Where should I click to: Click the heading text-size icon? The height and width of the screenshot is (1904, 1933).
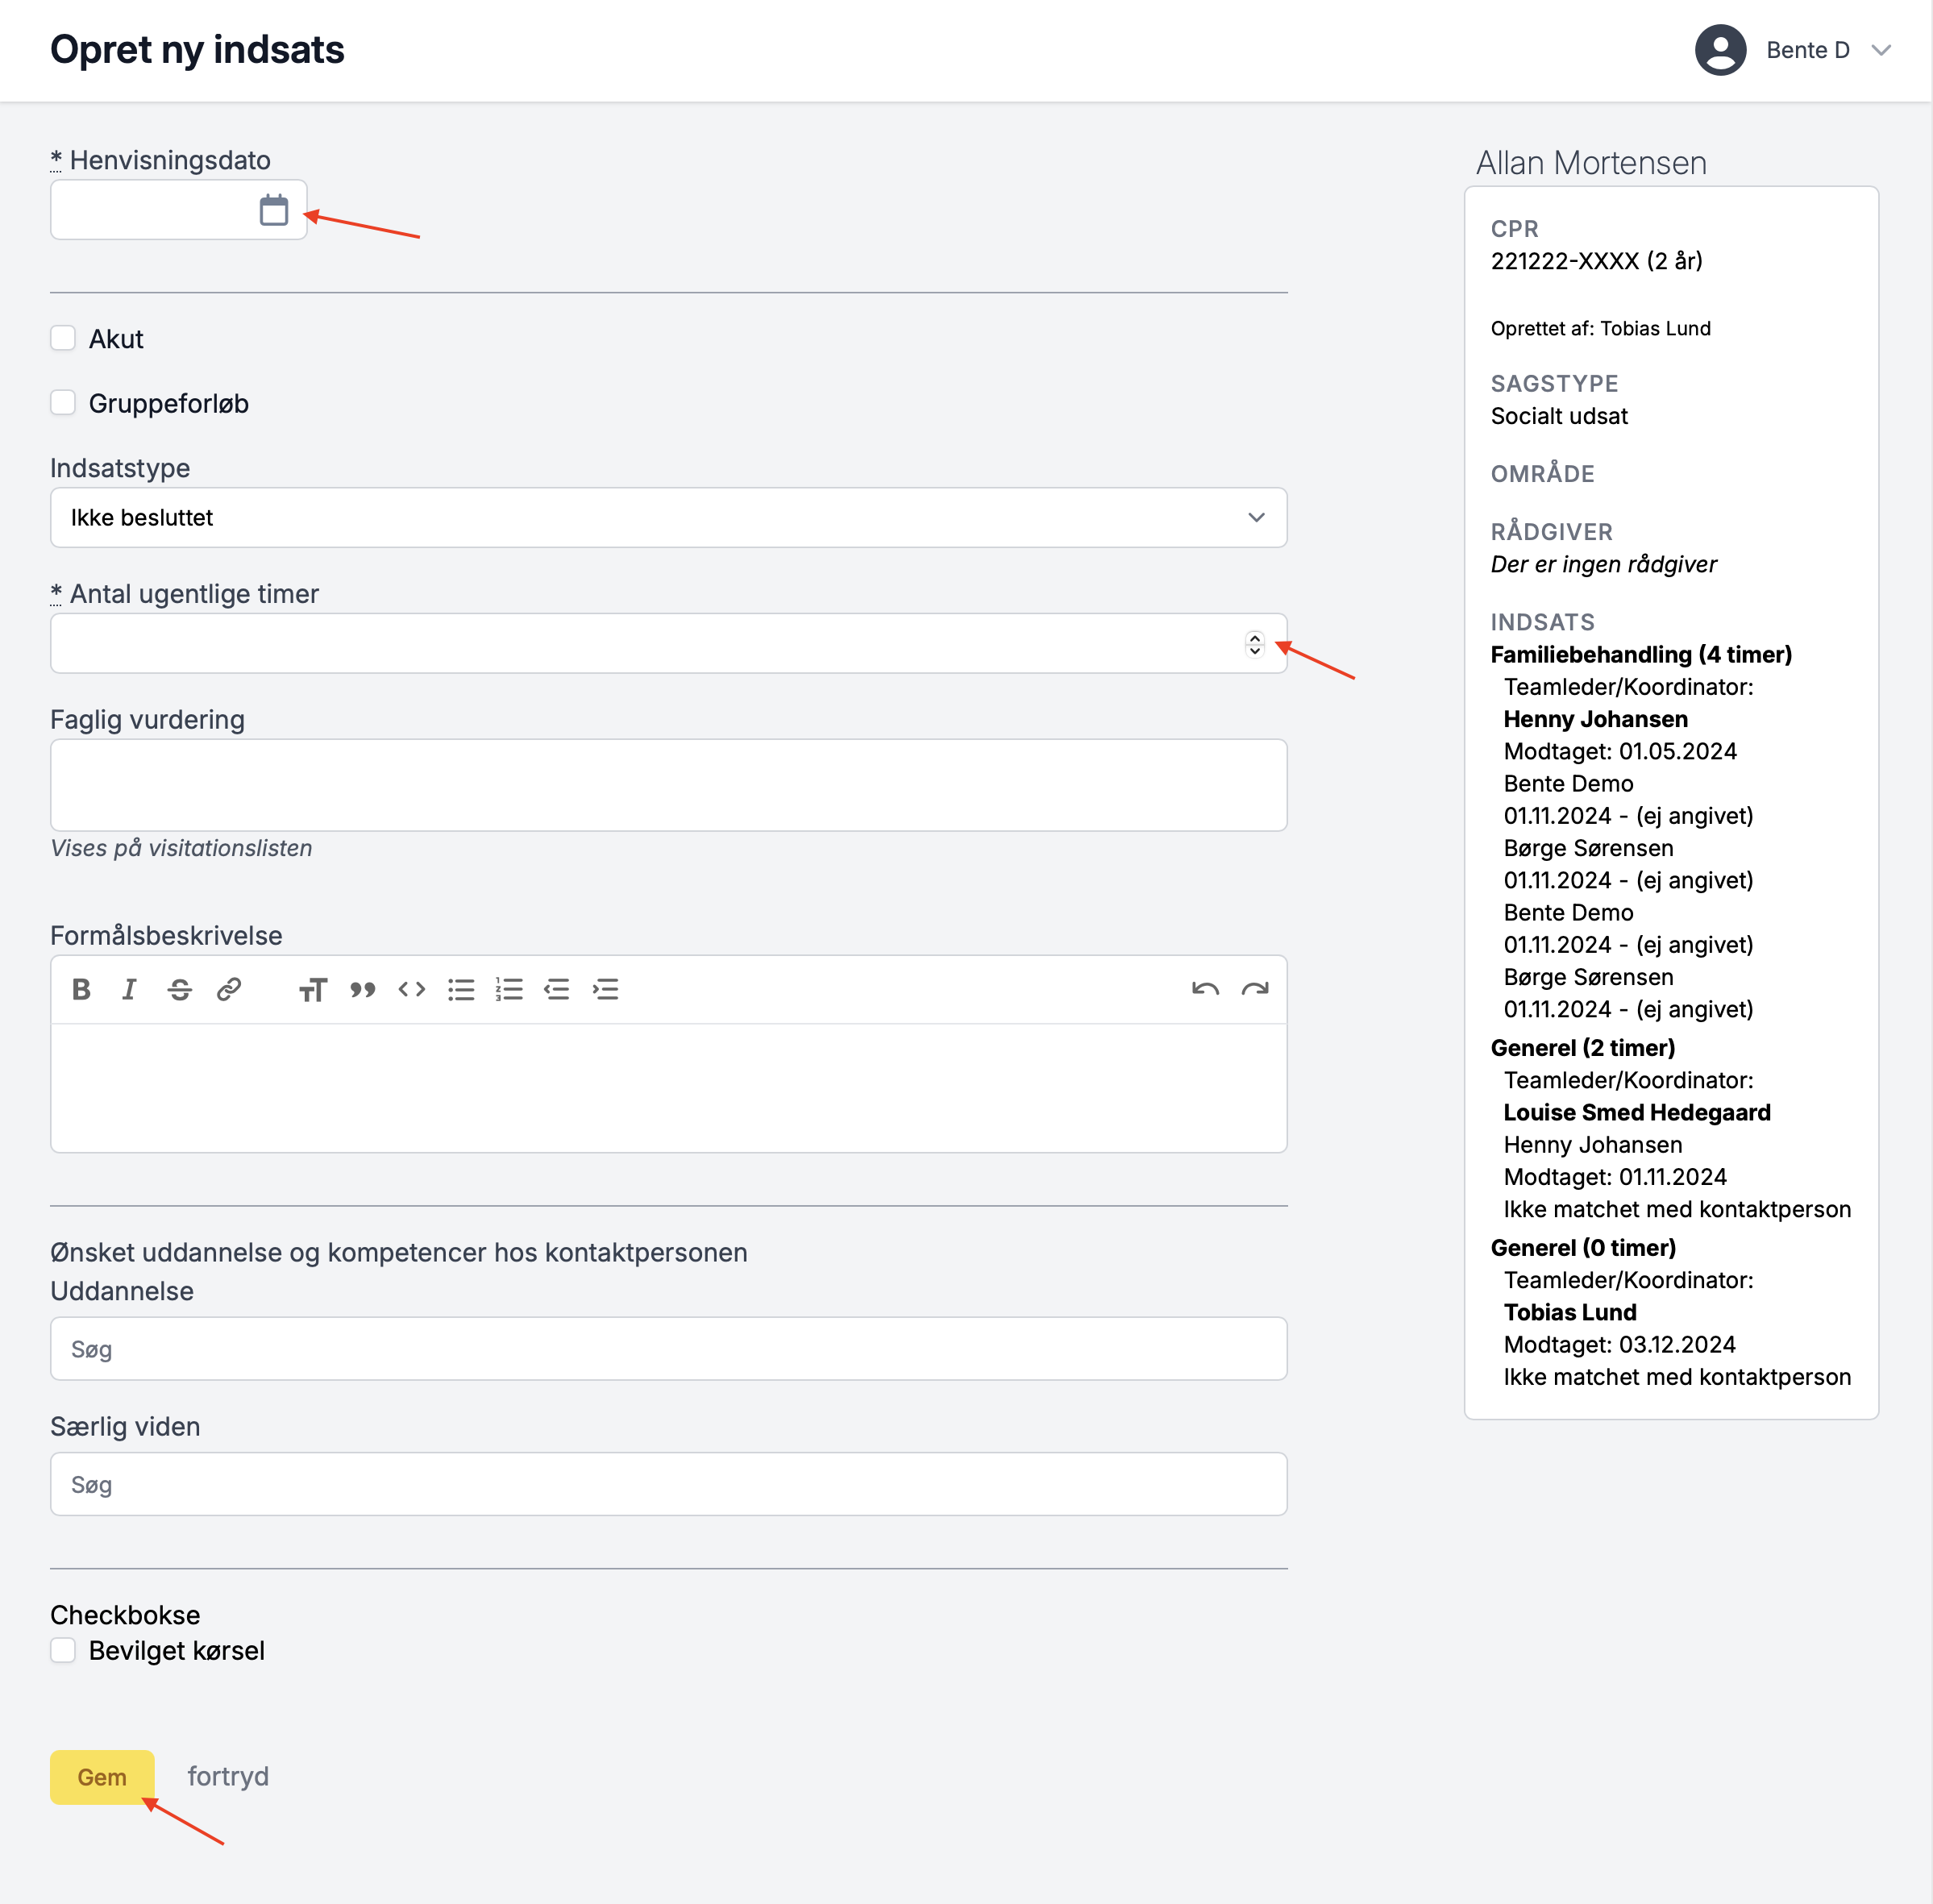click(x=313, y=989)
